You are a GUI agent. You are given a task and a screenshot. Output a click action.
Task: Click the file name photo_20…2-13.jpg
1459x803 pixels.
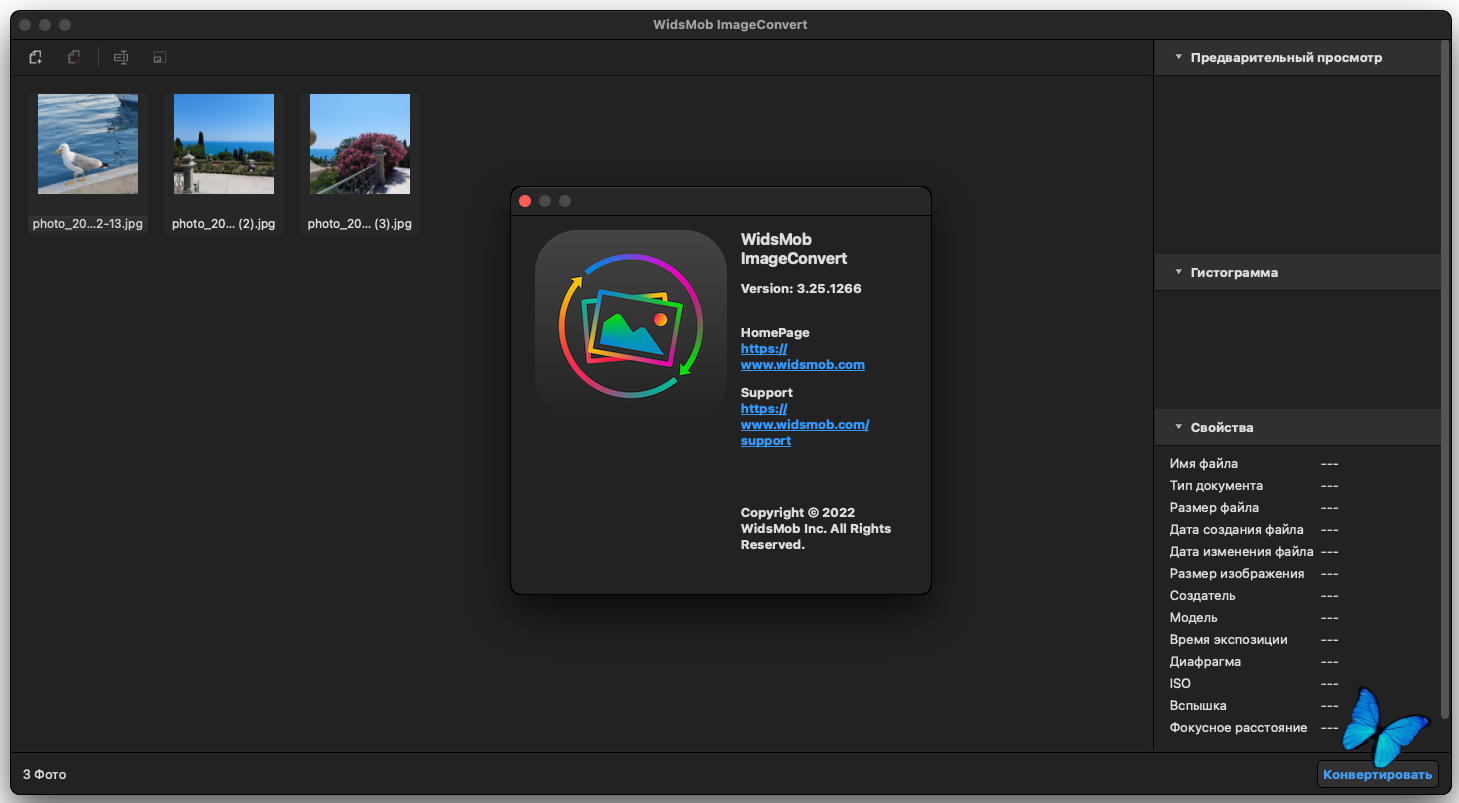pos(88,224)
